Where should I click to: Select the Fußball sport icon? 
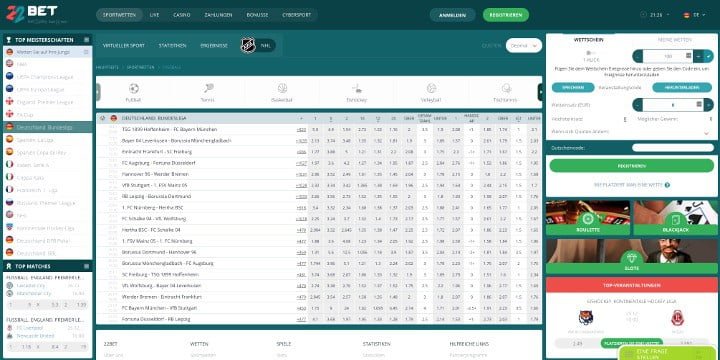coord(134,92)
